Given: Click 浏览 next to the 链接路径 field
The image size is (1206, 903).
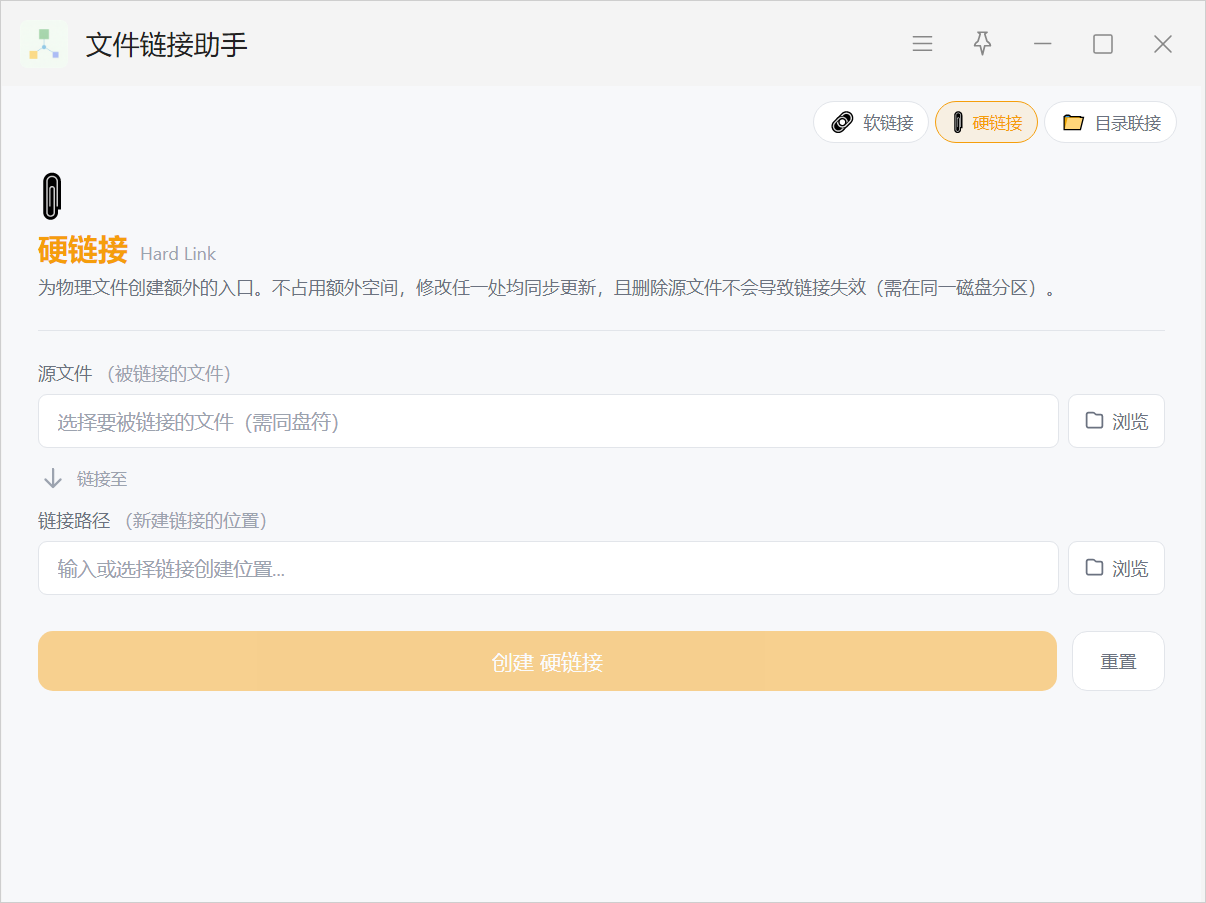Looking at the screenshot, I should (x=1116, y=569).
